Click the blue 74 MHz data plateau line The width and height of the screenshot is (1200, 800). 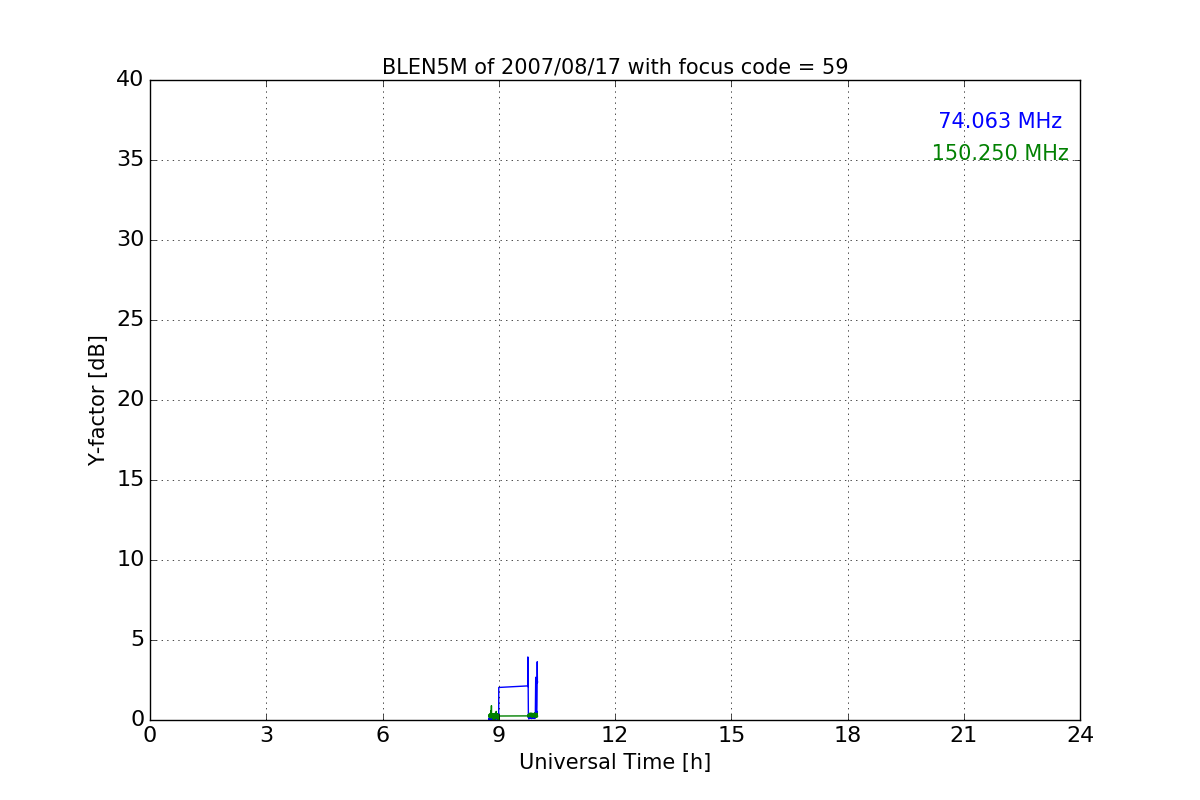click(x=513, y=686)
